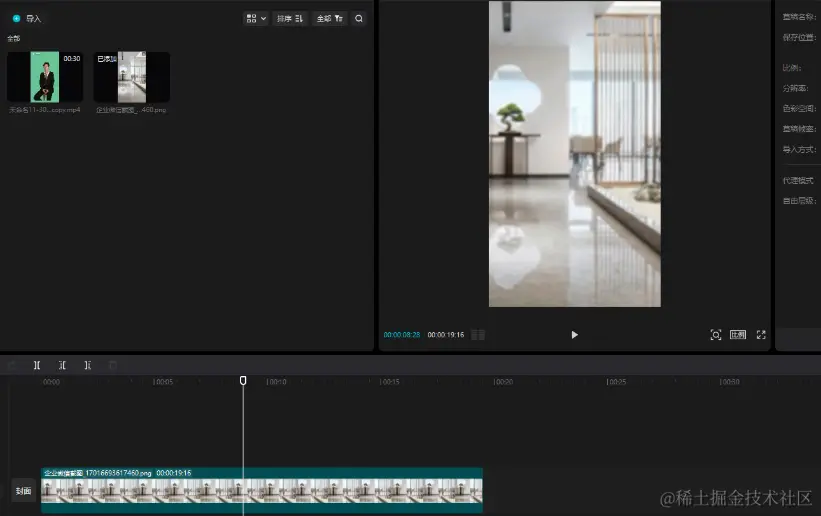Open the 全部 filter menu

pyautogui.click(x=329, y=18)
